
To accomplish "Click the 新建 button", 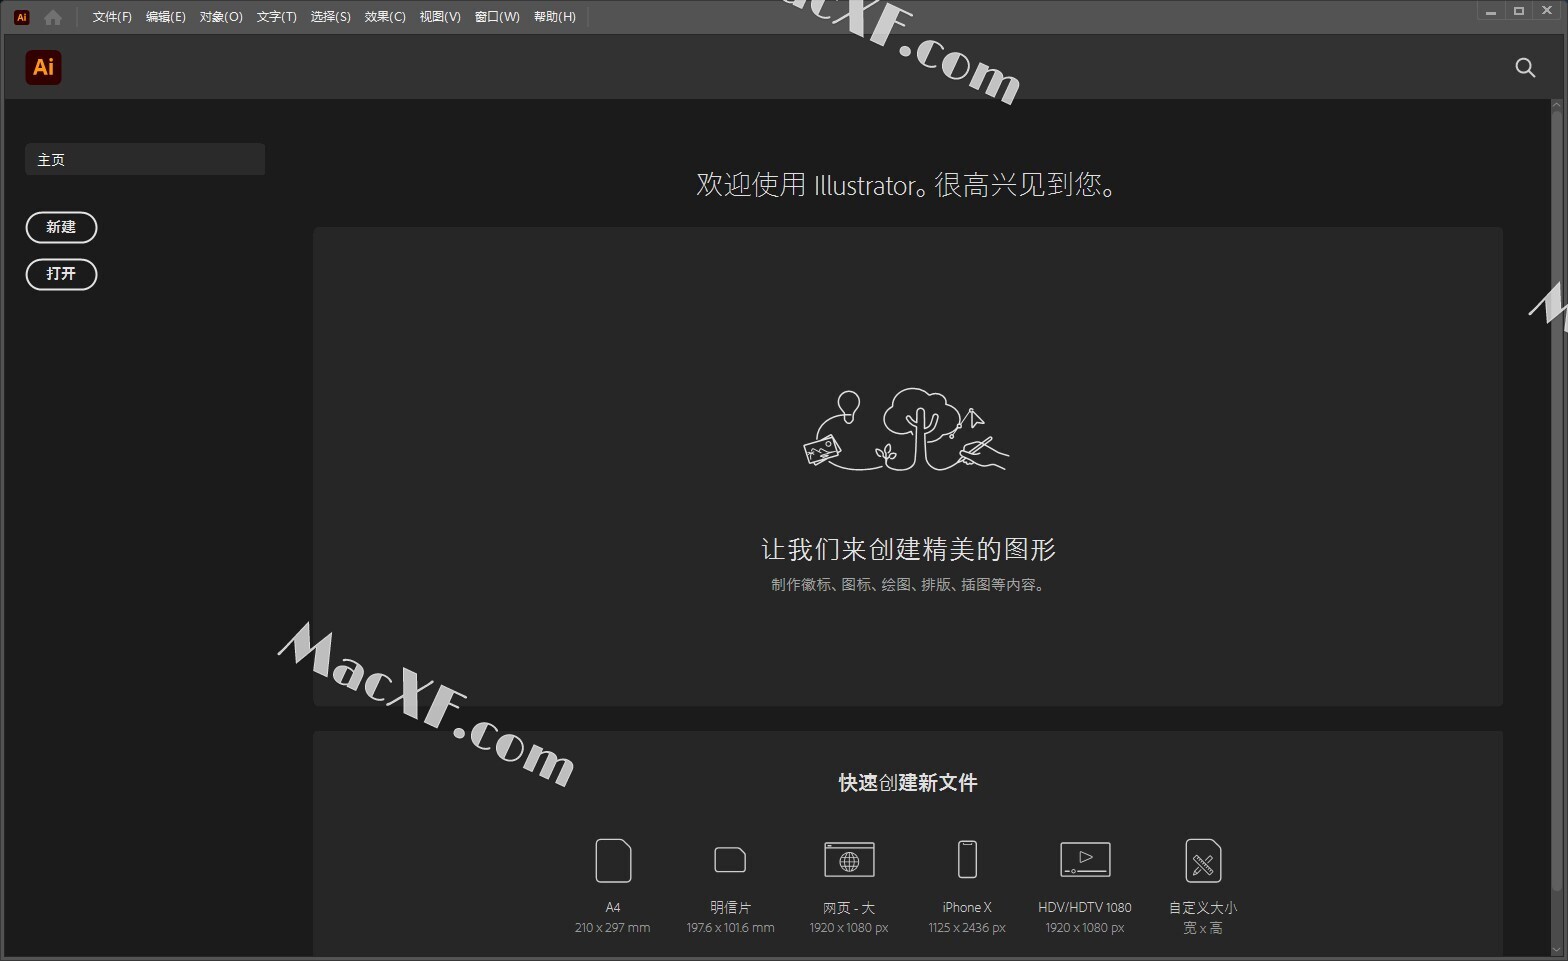I will pos(61,227).
